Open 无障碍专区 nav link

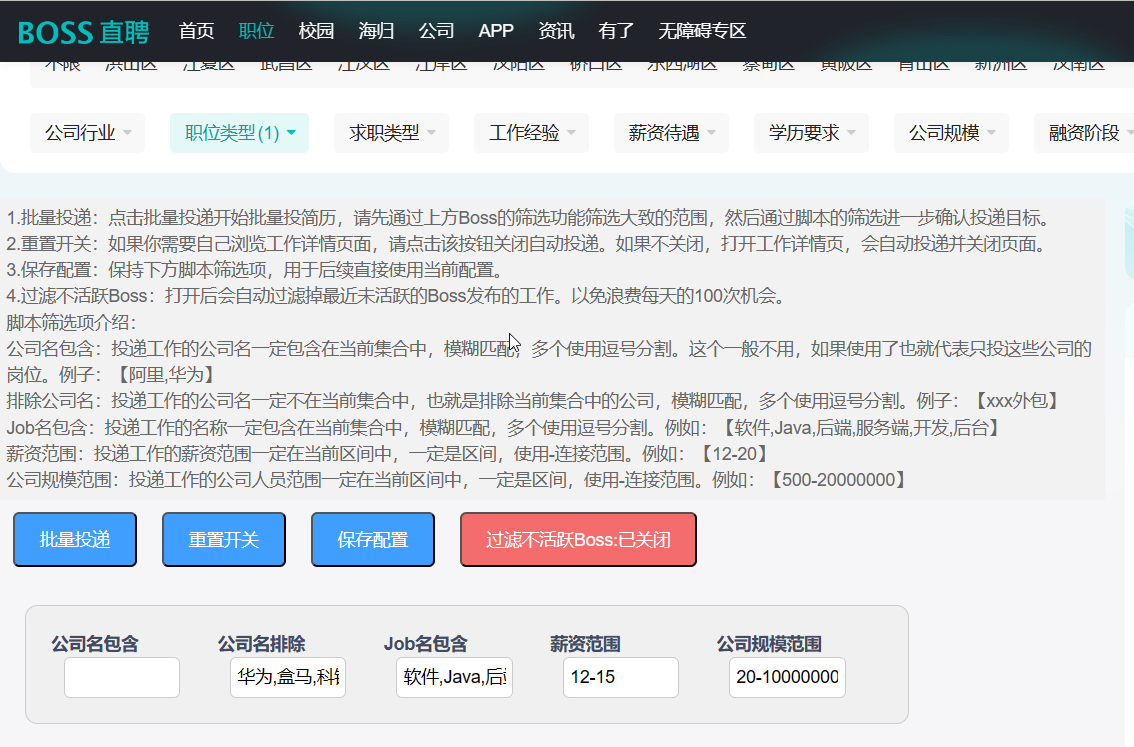(702, 31)
